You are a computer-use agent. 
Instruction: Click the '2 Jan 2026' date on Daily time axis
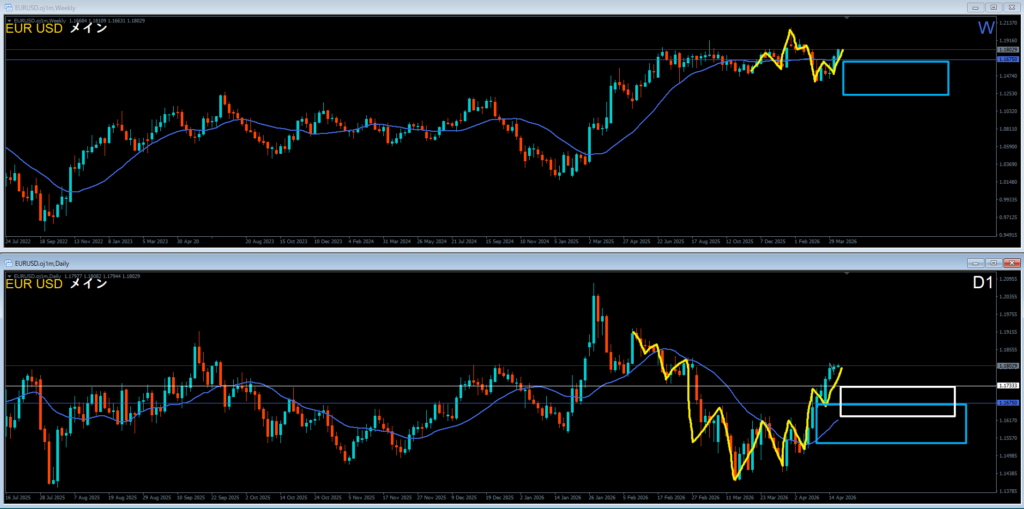pos(533,497)
